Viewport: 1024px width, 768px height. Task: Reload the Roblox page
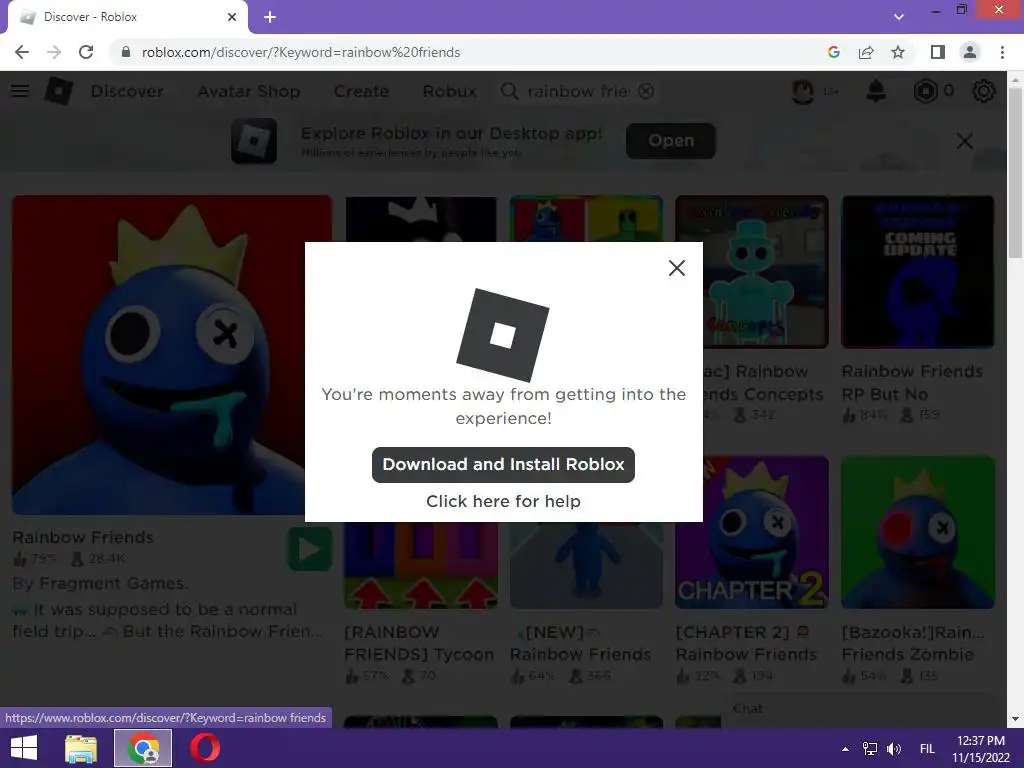(x=86, y=52)
